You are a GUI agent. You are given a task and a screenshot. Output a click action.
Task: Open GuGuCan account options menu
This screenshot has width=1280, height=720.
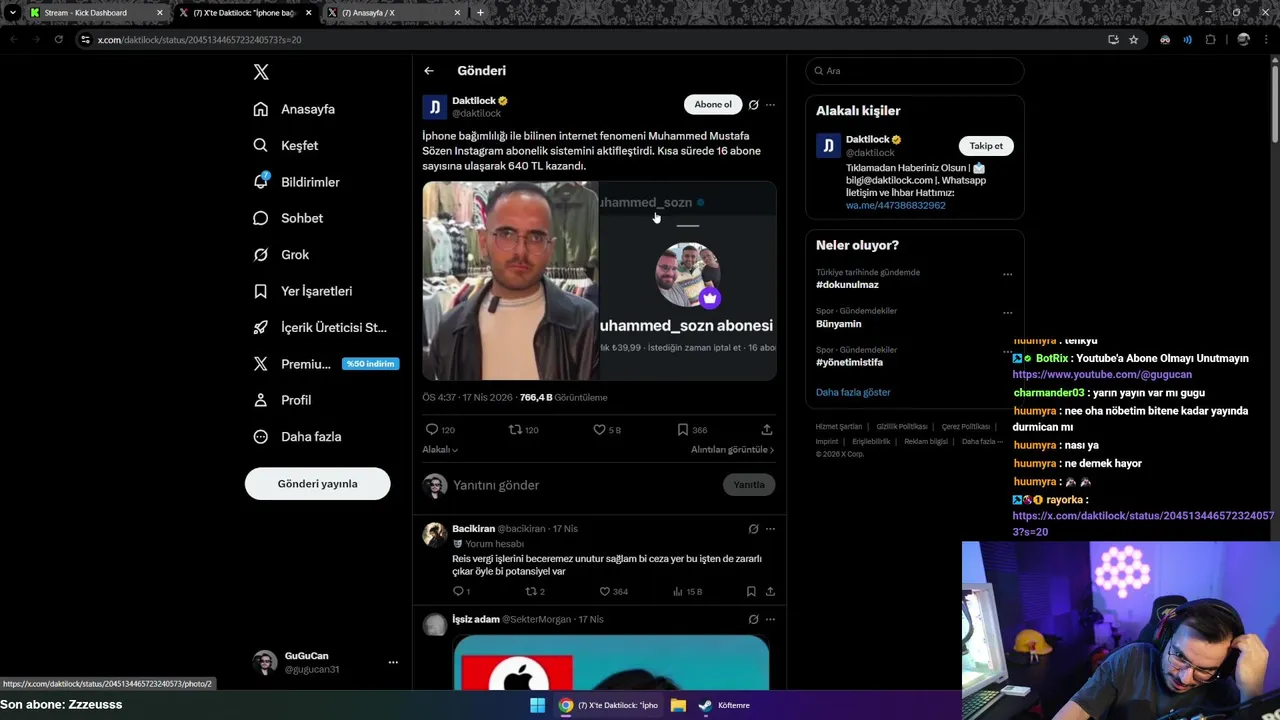tap(393, 662)
